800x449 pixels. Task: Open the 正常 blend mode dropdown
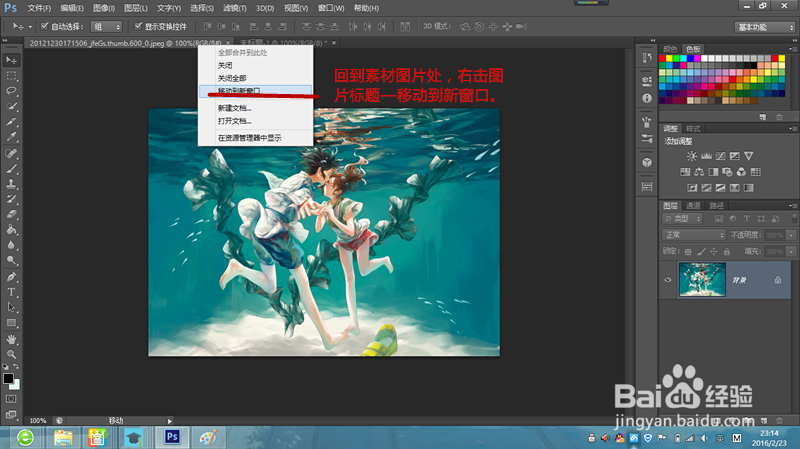pyautogui.click(x=694, y=235)
